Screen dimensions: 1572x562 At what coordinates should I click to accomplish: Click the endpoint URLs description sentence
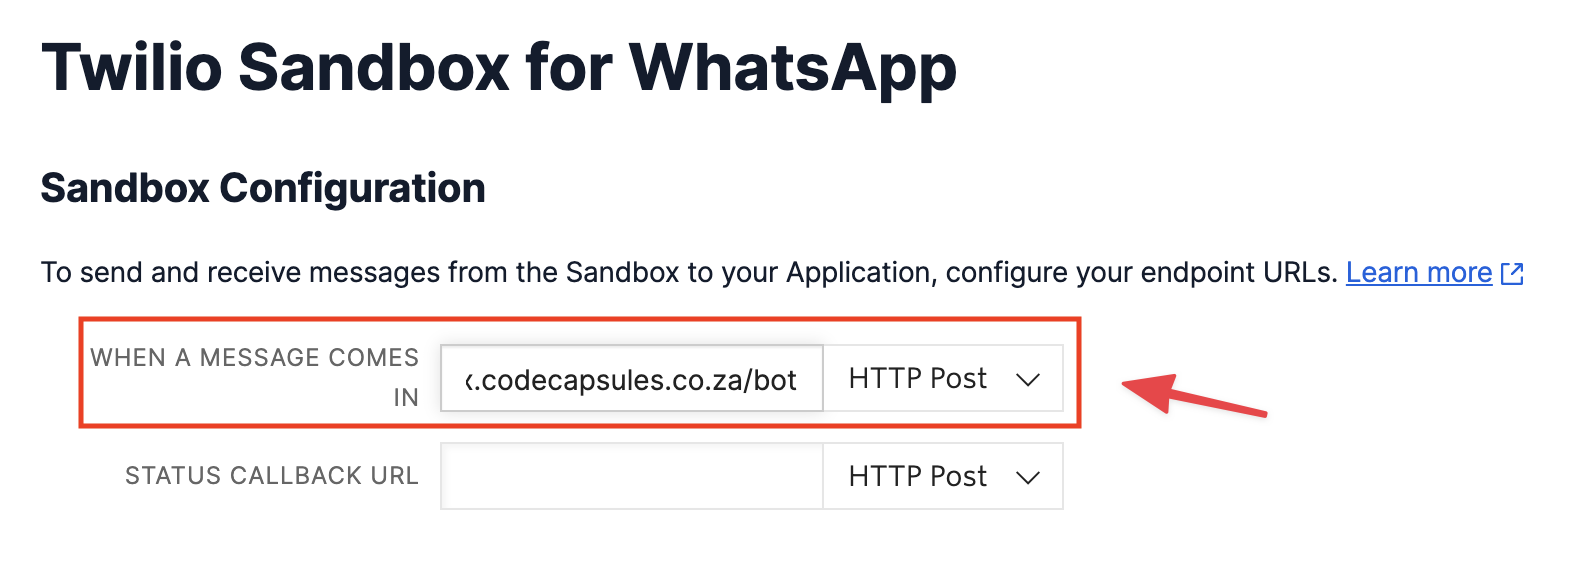(x=688, y=272)
